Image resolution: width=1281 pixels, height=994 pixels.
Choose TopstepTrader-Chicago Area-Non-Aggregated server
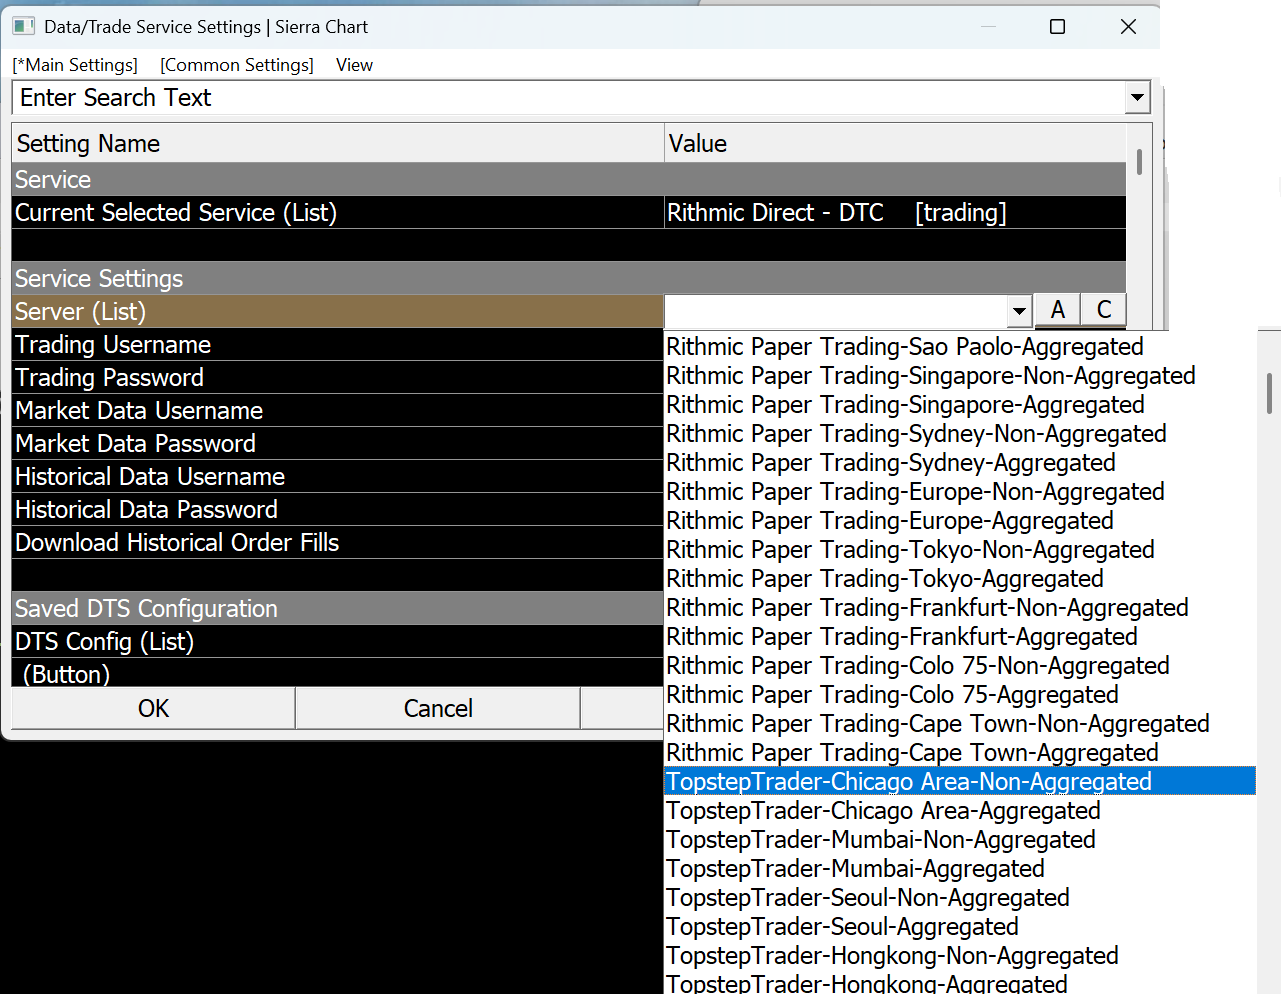[960, 781]
